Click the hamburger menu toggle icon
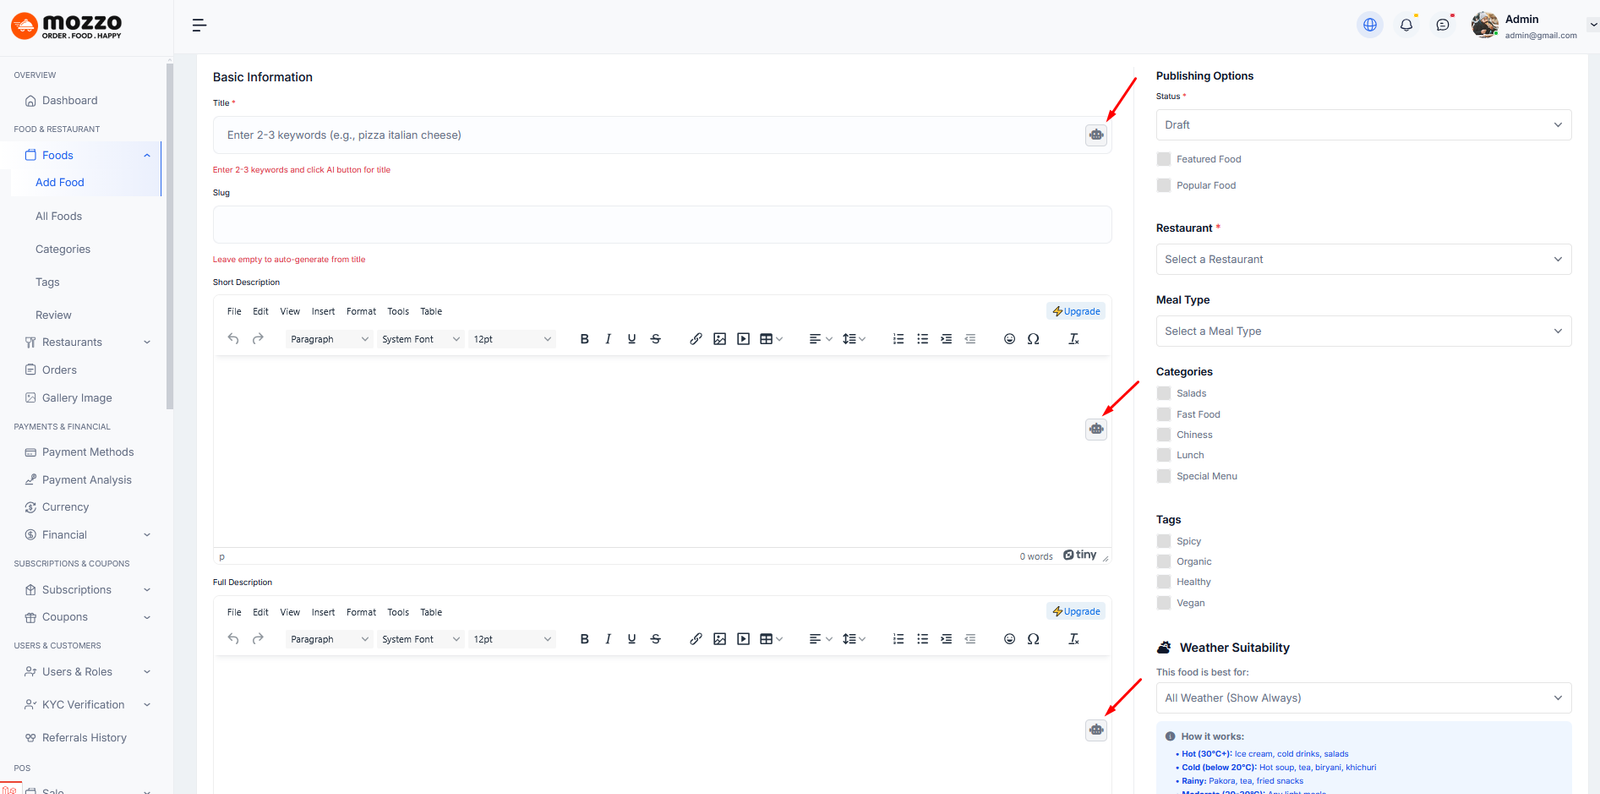The height and width of the screenshot is (794, 1600). [199, 25]
